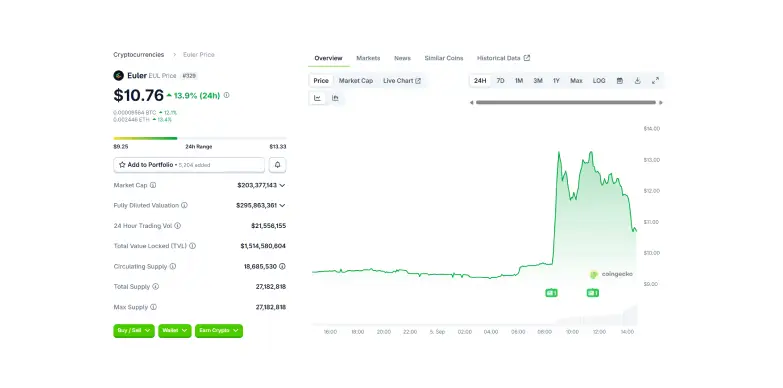Select the 1Y time range
Viewport: 783px width, 388px height.
pos(556,80)
